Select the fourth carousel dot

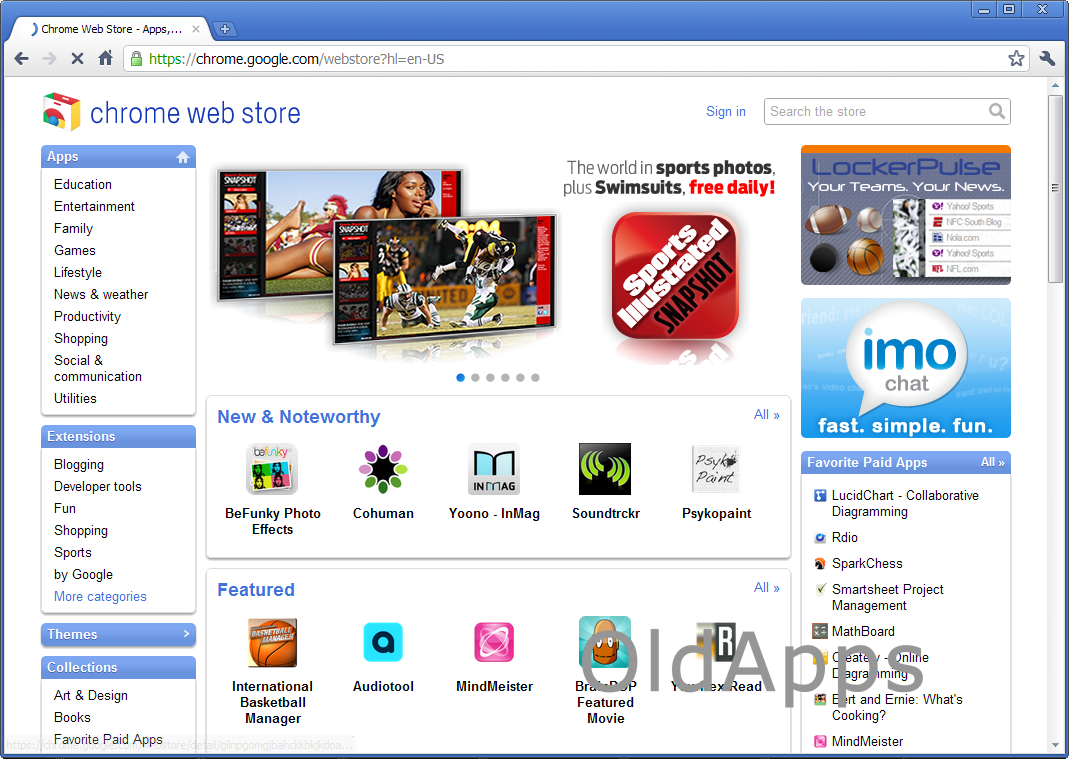[x=505, y=378]
